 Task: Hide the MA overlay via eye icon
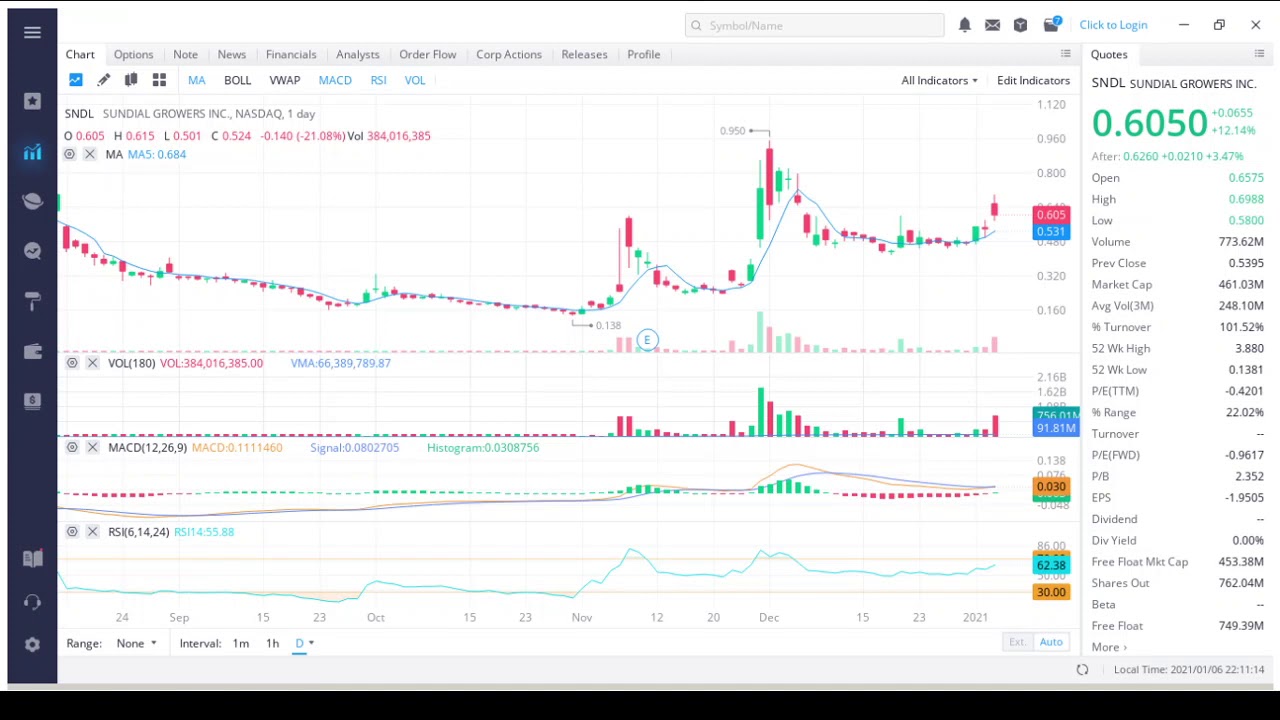click(69, 154)
